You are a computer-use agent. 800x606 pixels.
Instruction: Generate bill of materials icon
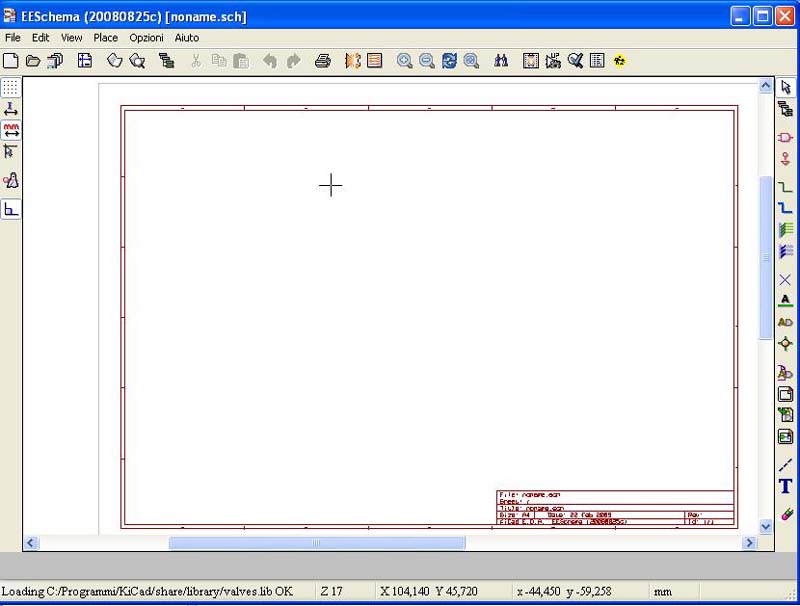point(597,61)
